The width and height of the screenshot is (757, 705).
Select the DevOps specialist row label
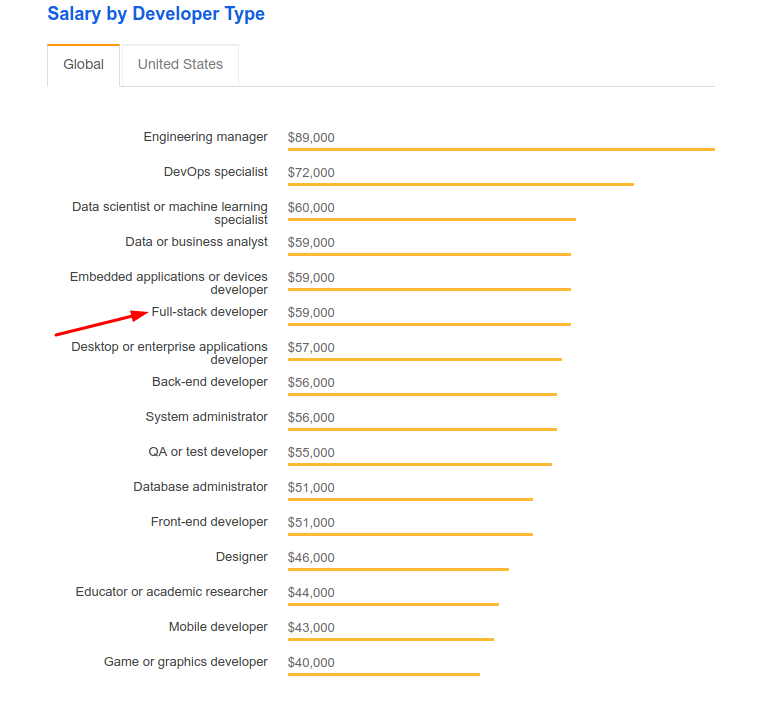pos(215,172)
